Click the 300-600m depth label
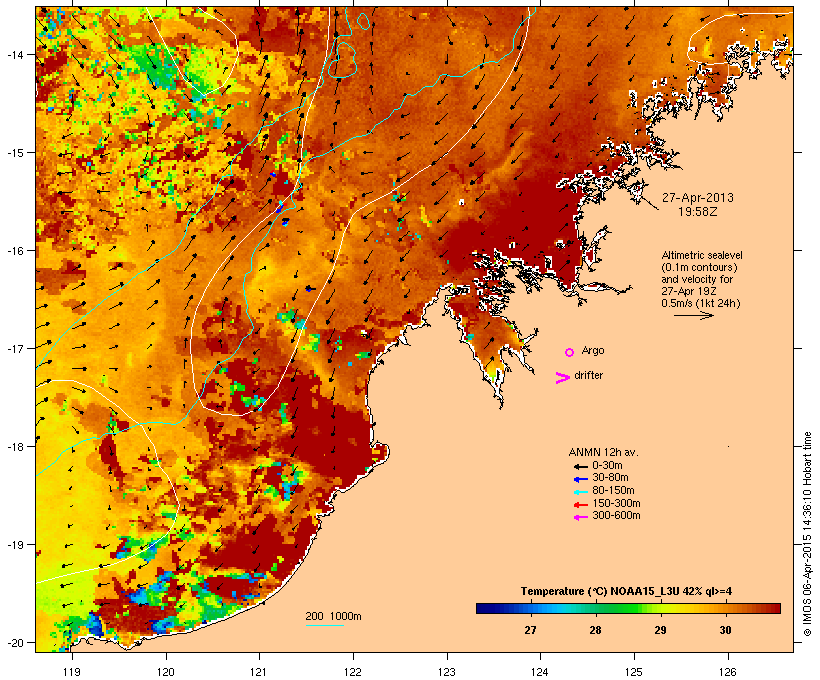 616,516
